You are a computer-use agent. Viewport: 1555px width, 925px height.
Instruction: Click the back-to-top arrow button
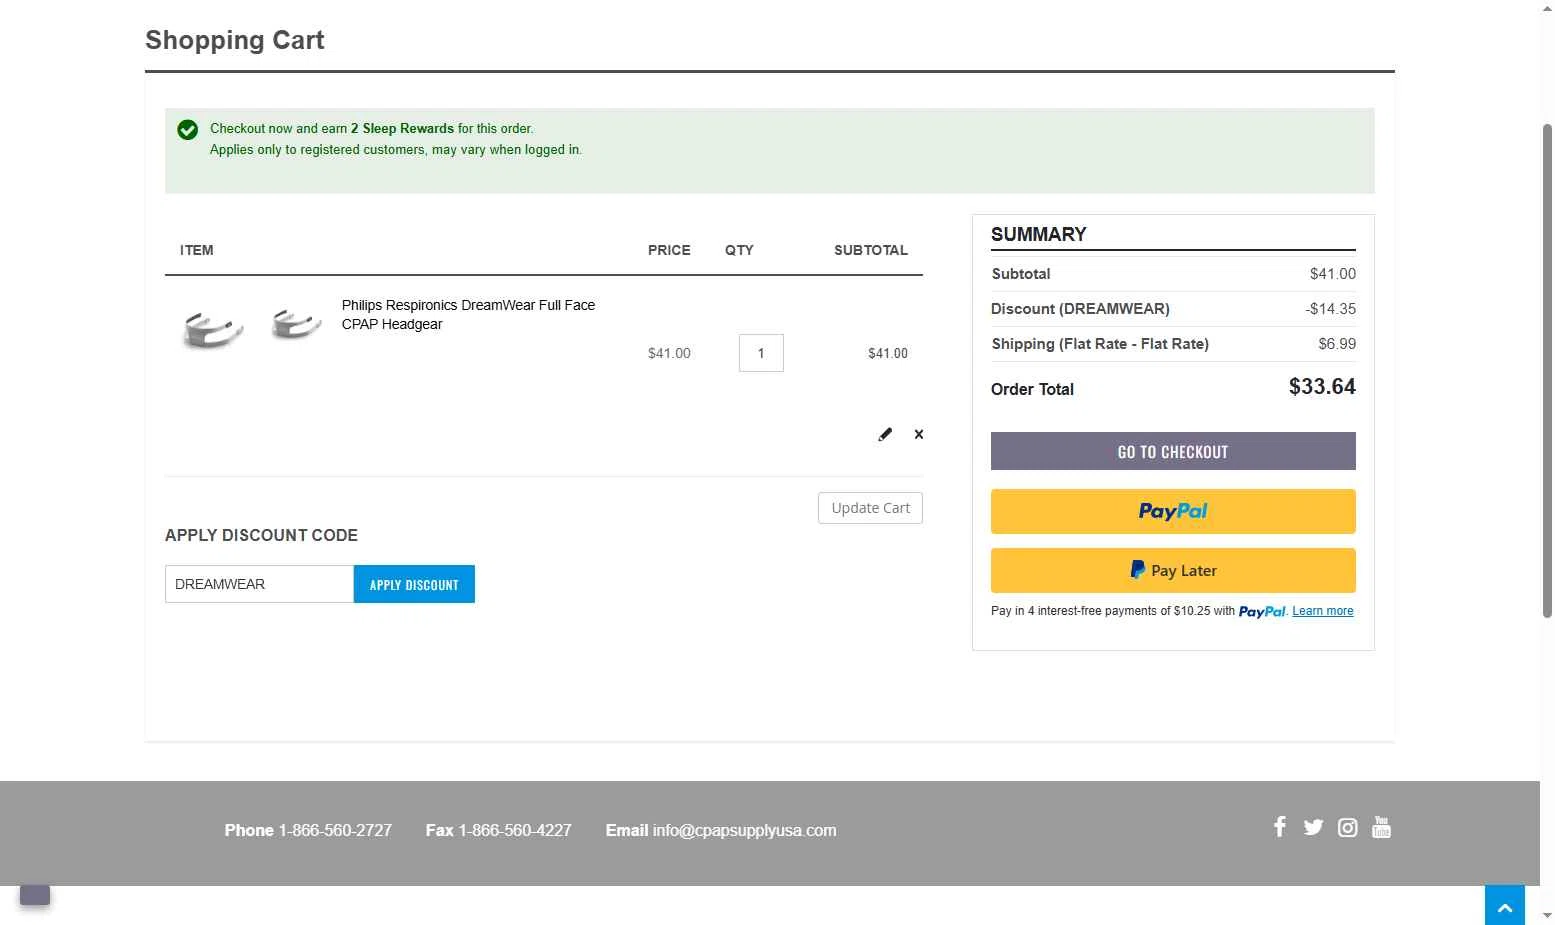point(1505,905)
